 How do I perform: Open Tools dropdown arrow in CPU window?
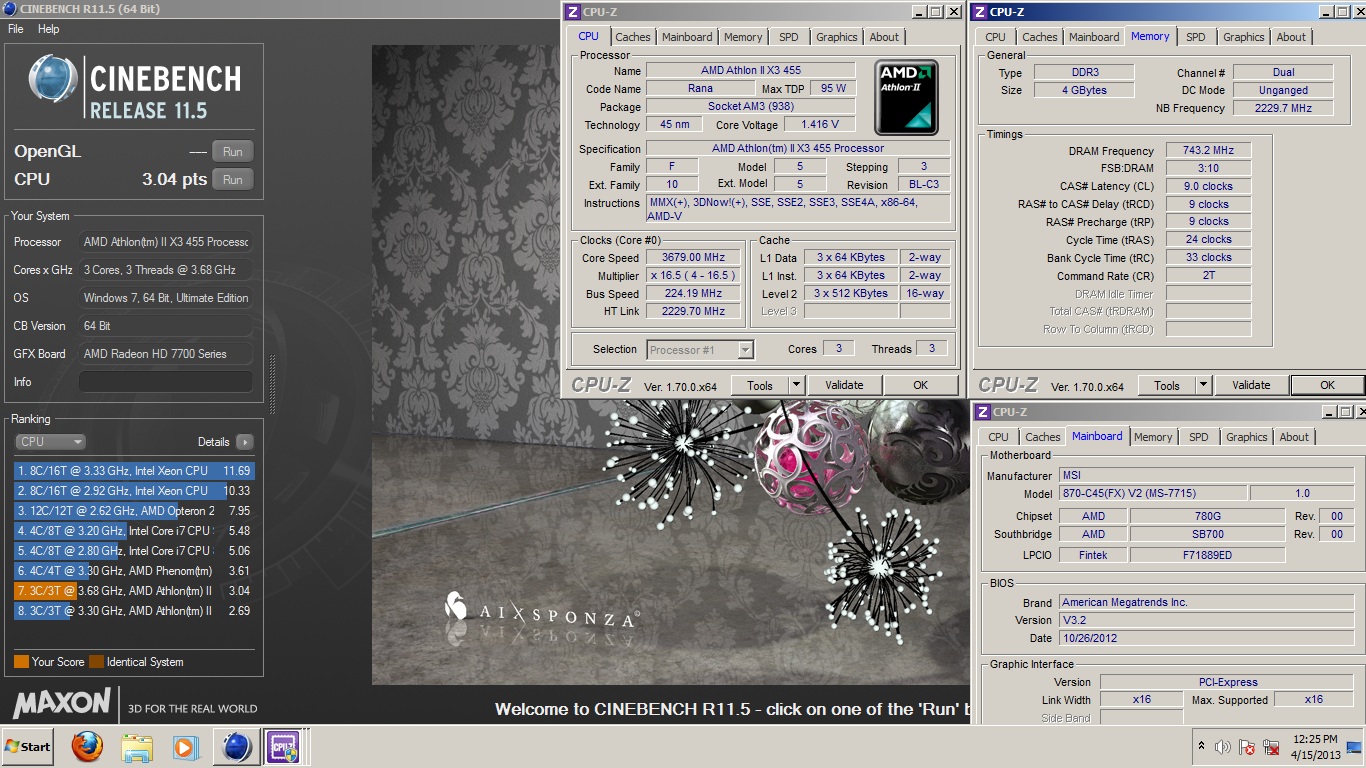[x=797, y=385]
